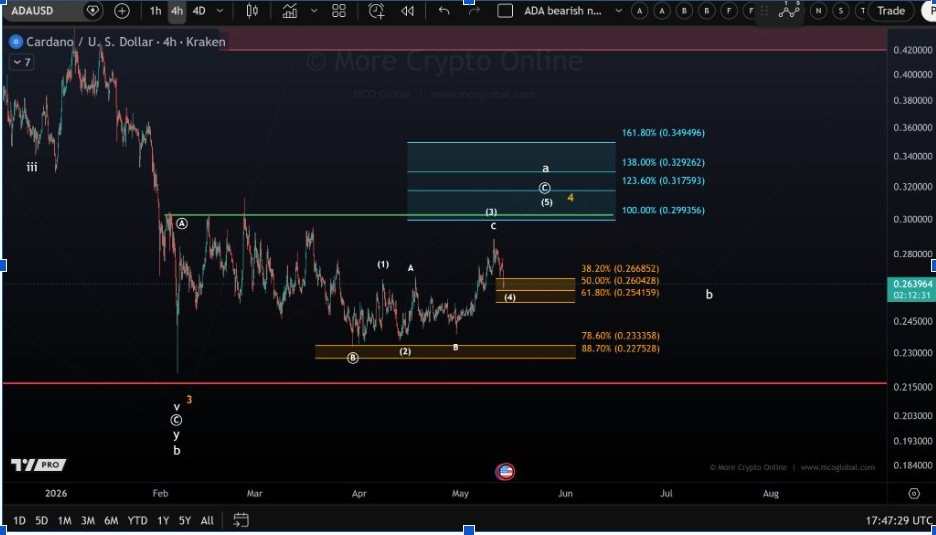
Task: Click the 61.80% (0.254159) retracement label
Action: 620,293
